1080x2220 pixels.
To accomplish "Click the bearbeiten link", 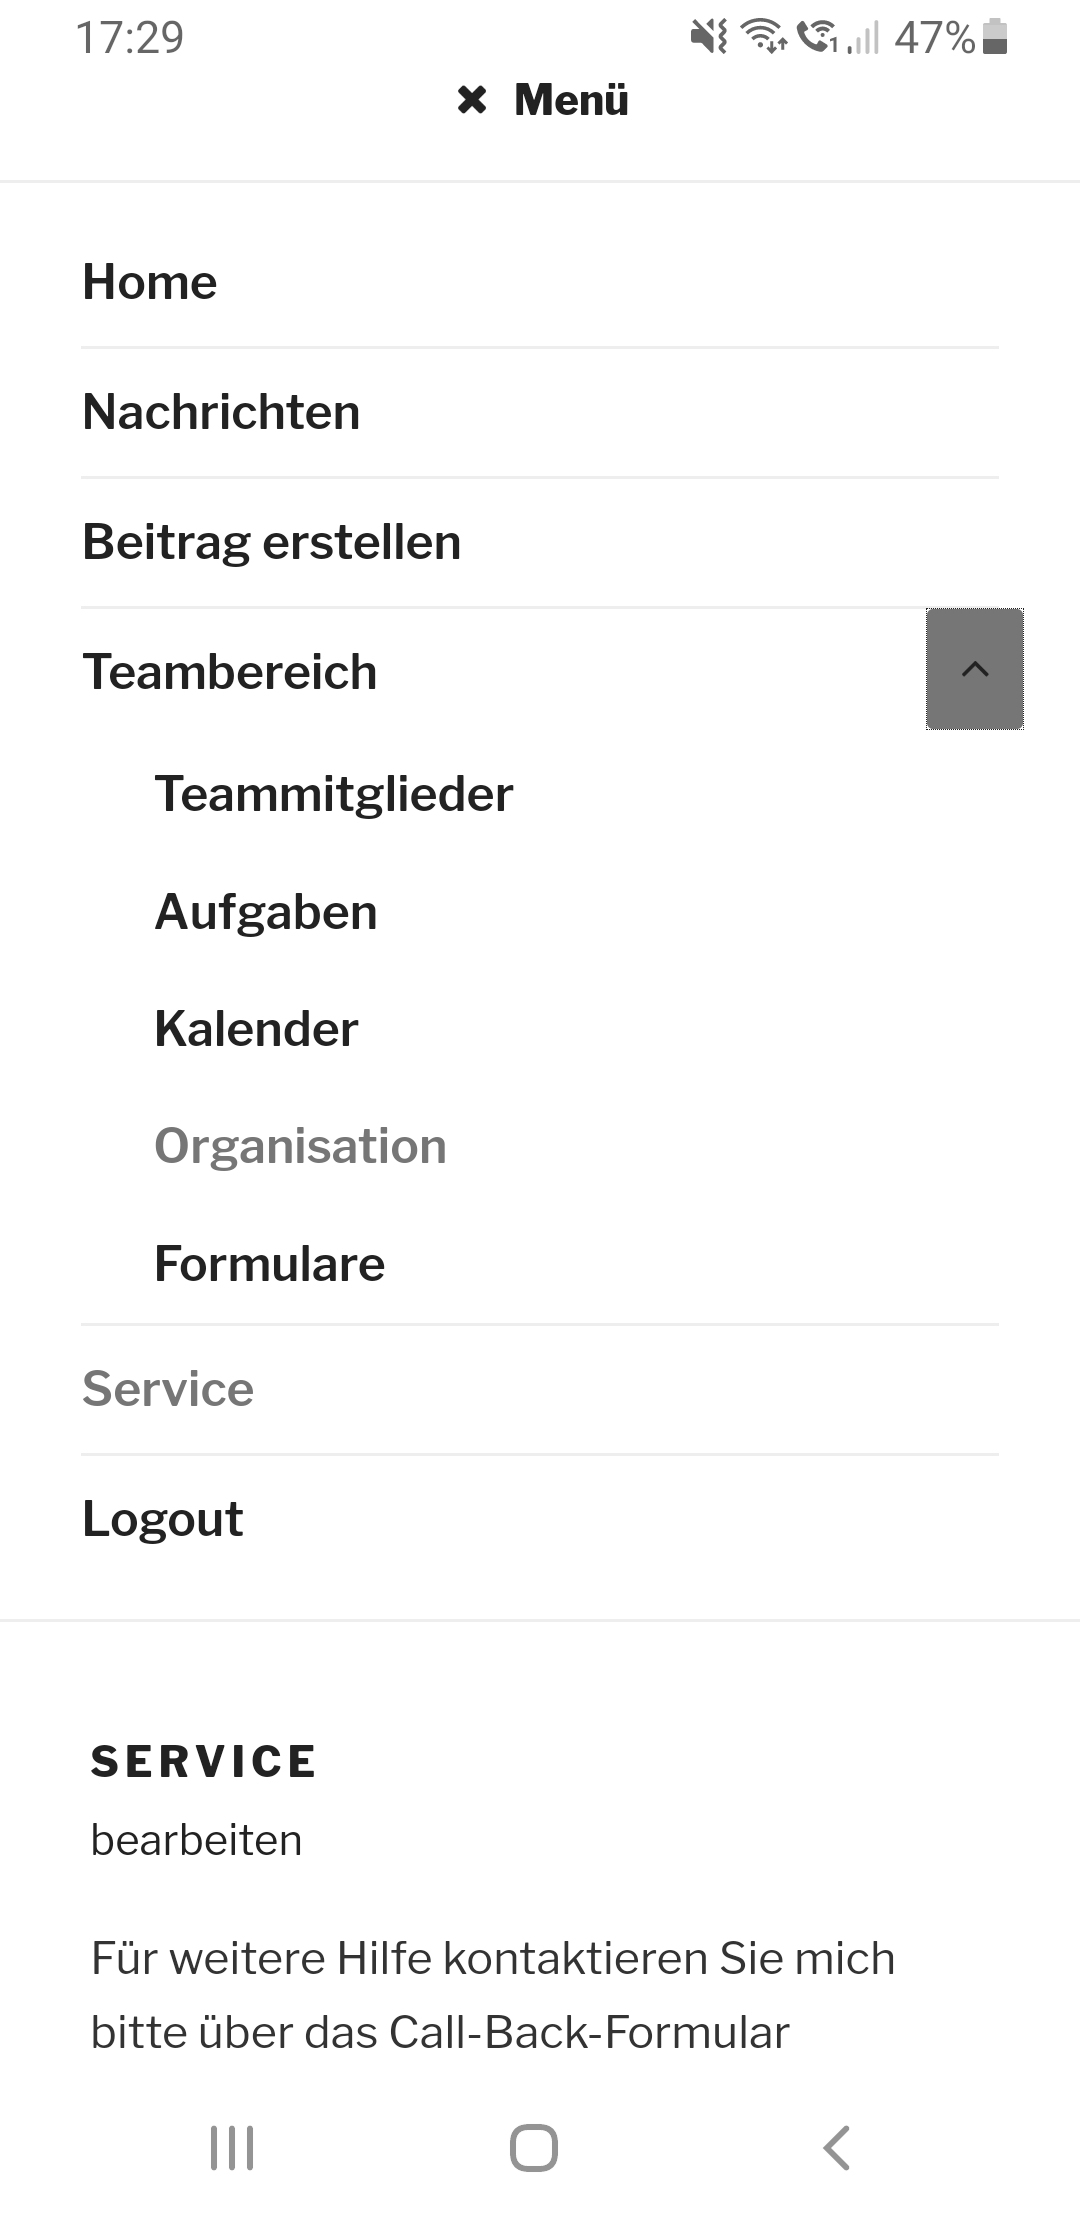I will click(x=196, y=1840).
